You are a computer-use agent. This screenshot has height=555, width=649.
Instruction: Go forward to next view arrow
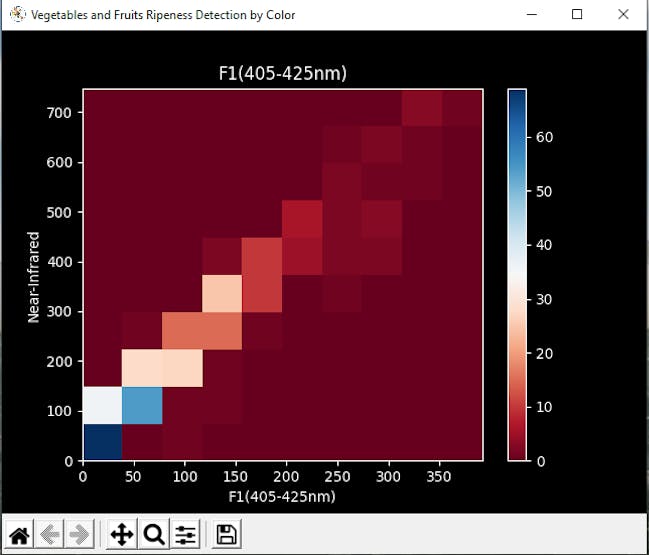click(79, 534)
